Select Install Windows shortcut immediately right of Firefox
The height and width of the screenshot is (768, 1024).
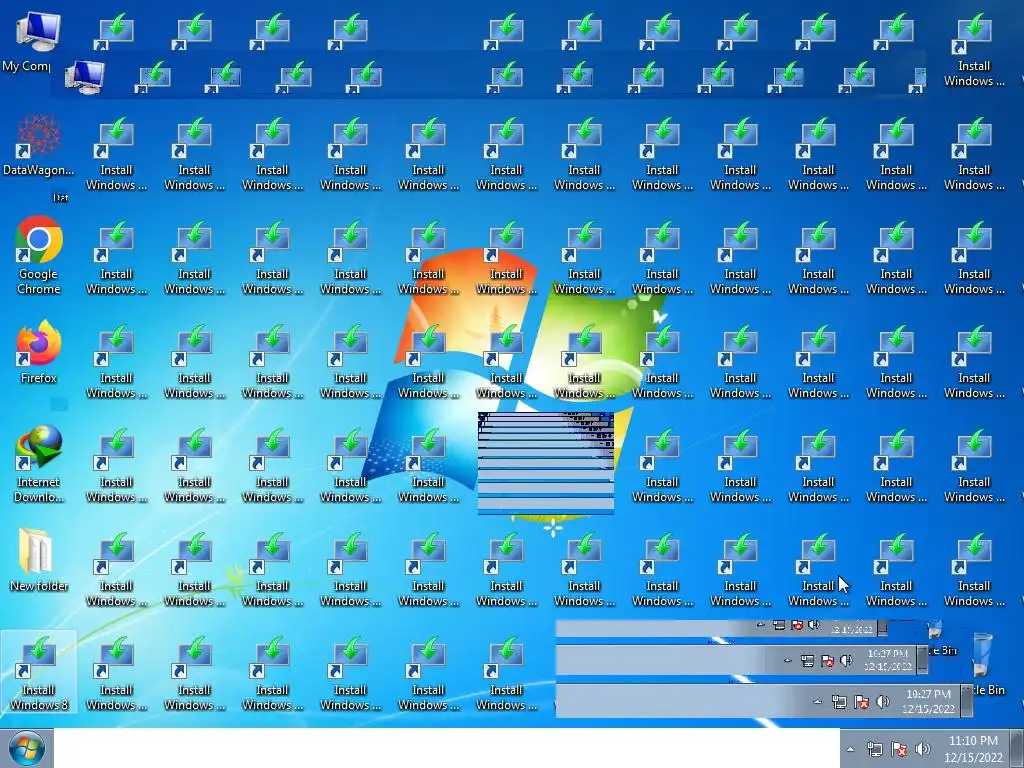pyautogui.click(x=116, y=362)
